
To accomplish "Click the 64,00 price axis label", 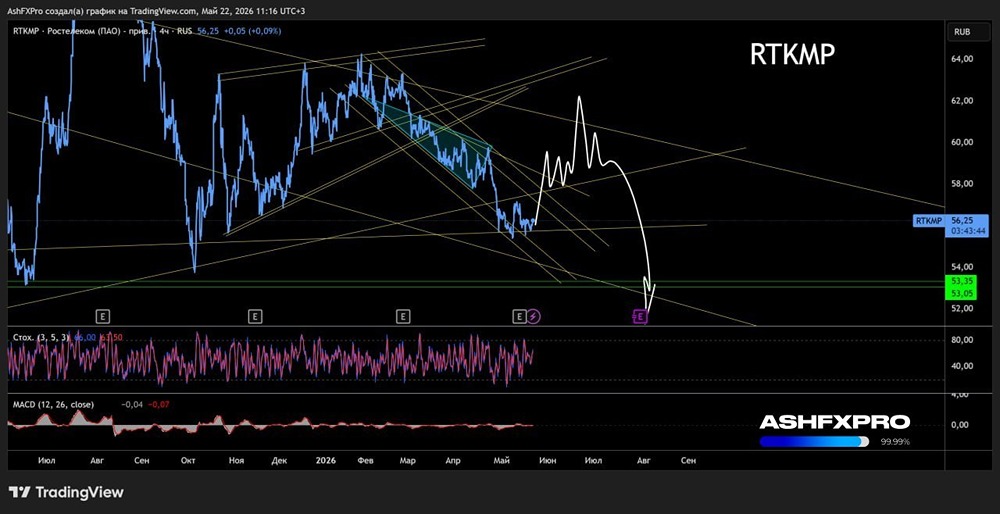I will click(962, 59).
